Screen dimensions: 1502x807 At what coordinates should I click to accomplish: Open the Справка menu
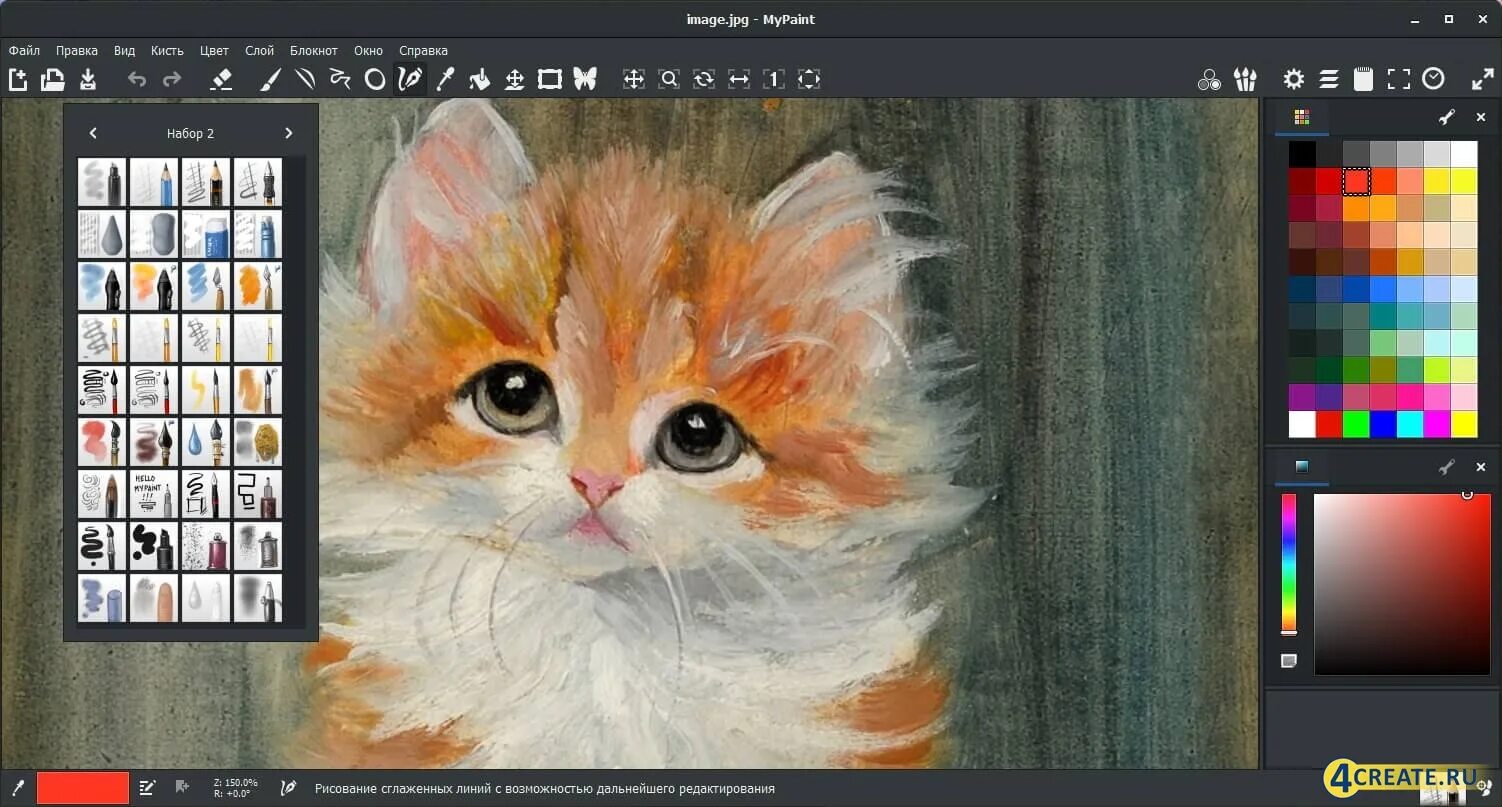pyautogui.click(x=423, y=50)
